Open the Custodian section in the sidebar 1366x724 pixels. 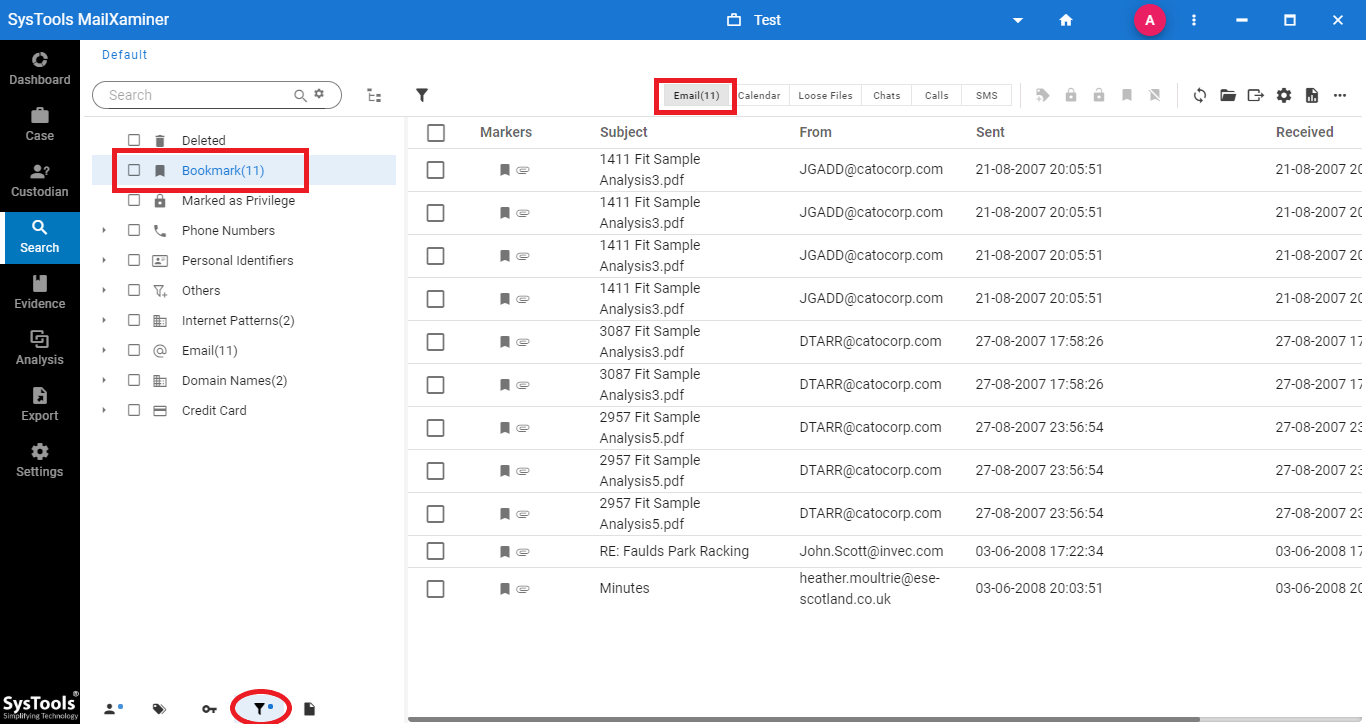(x=40, y=180)
